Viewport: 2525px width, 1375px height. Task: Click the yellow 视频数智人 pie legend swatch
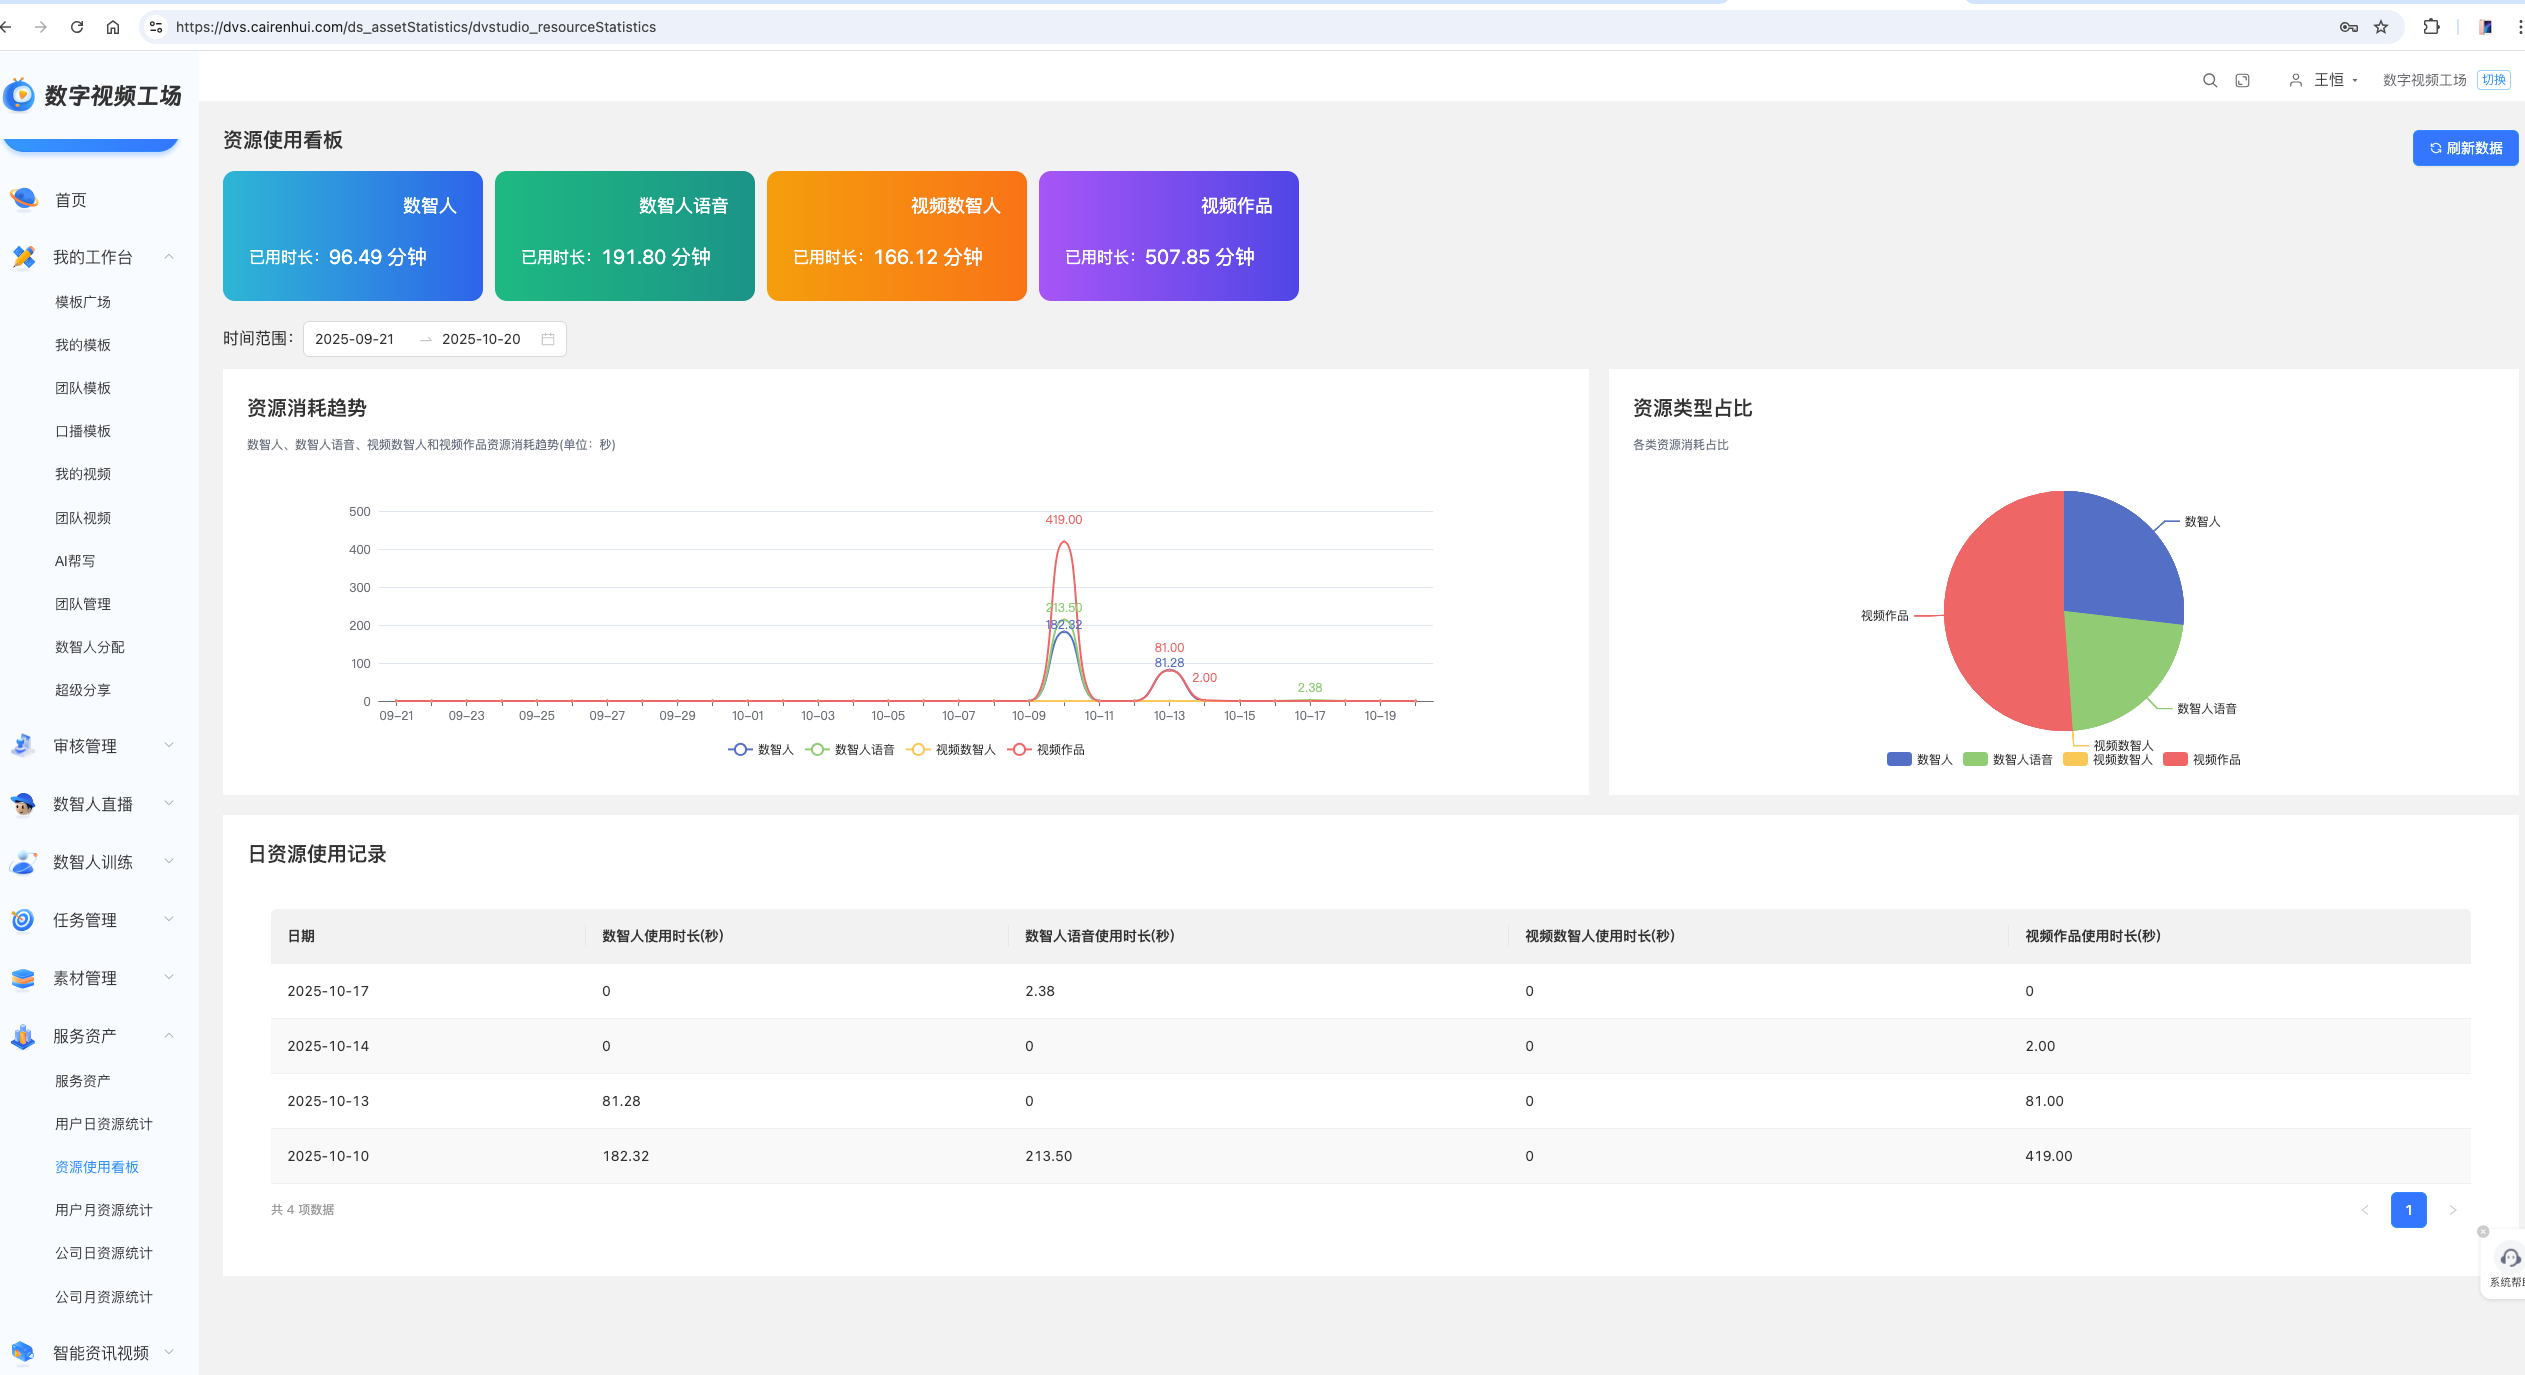[2075, 759]
